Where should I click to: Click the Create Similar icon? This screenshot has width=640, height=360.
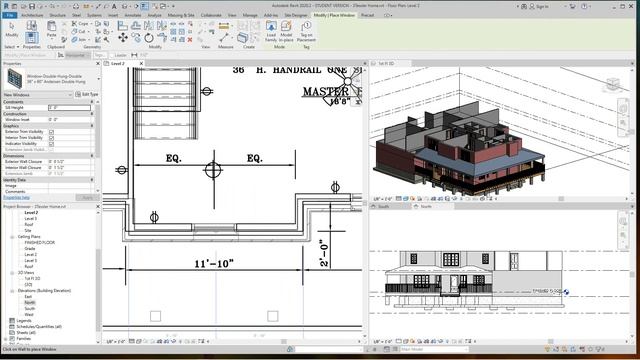pos(242,38)
